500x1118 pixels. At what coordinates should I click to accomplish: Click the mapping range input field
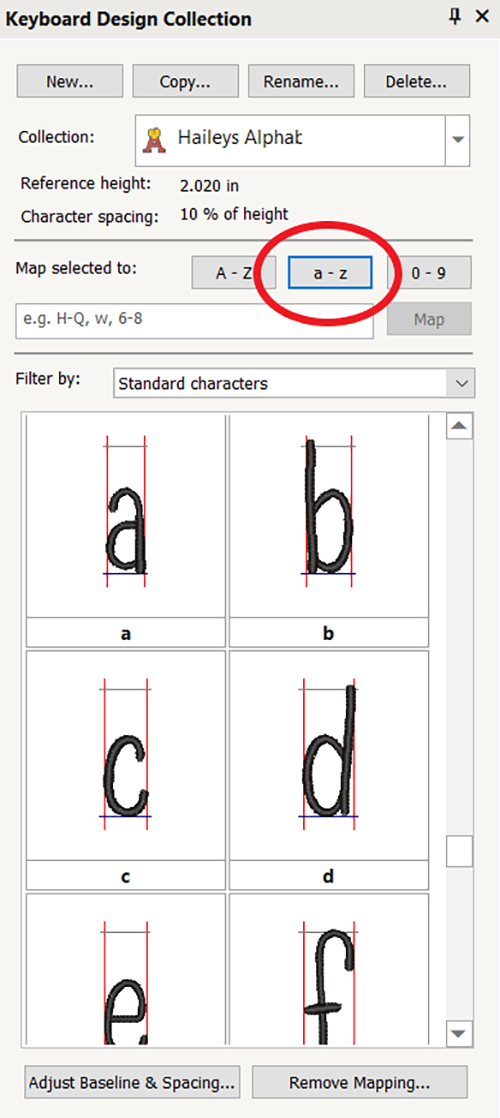coord(194,319)
